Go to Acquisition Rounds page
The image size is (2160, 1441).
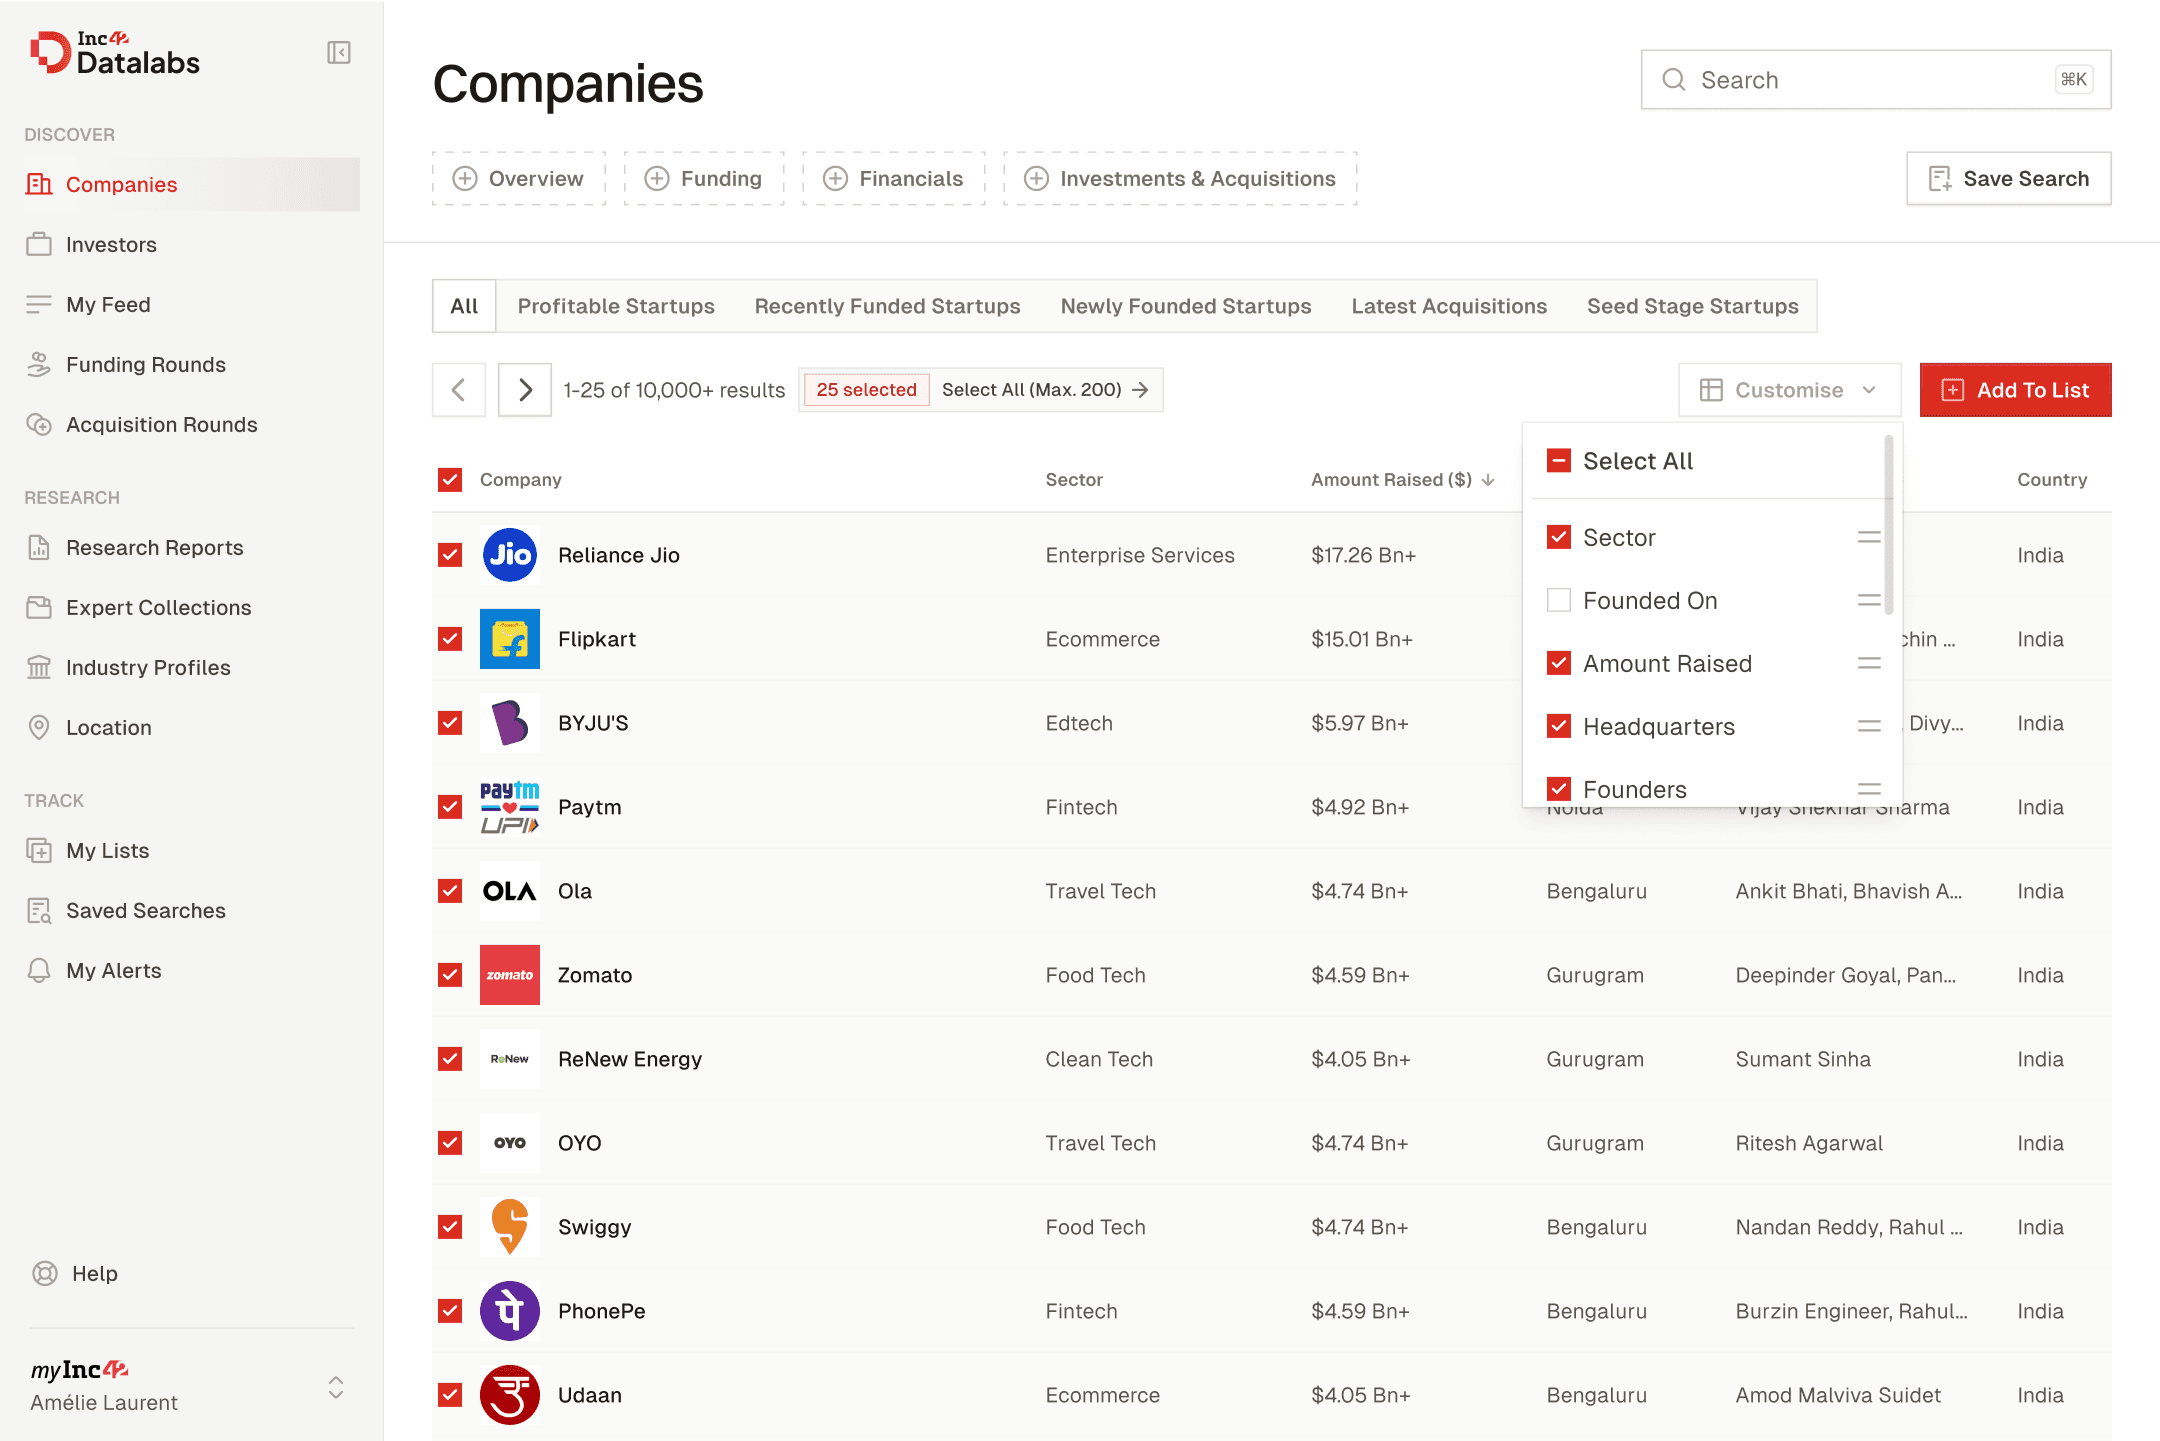[x=161, y=425]
